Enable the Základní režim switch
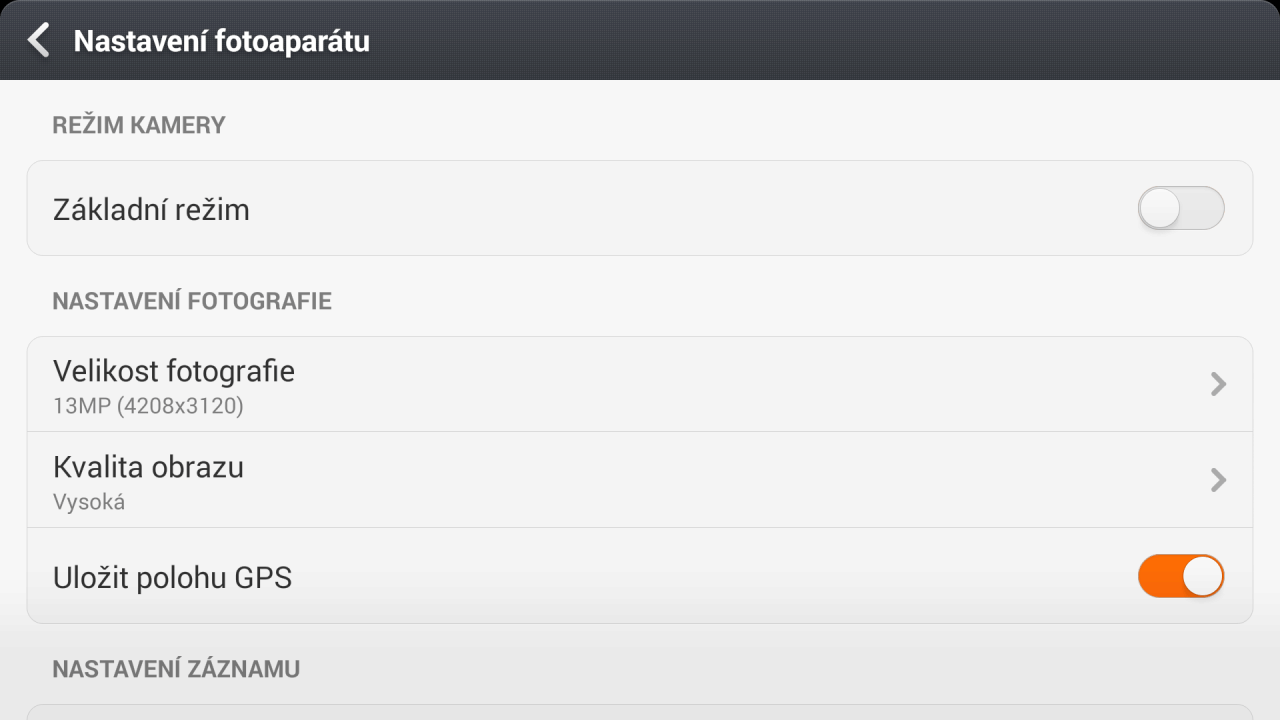Image resolution: width=1280 pixels, height=720 pixels. click(x=1181, y=208)
